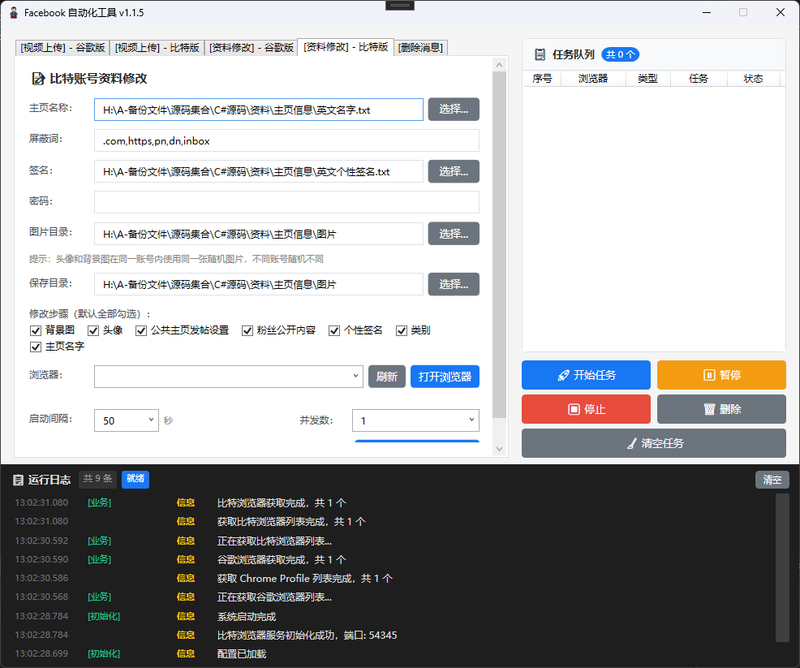Click the 任务 column header
The width and height of the screenshot is (800, 668).
(698, 79)
